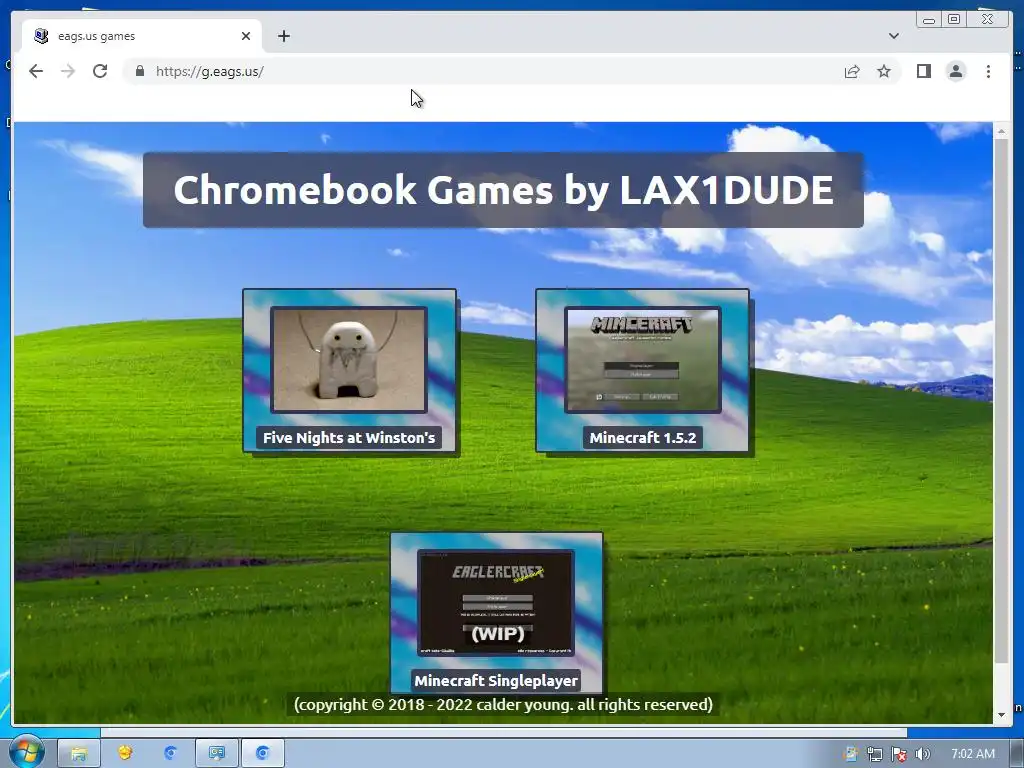The image size is (1024, 768).
Task: Click the volume speaker tray icon
Action: (x=922, y=754)
